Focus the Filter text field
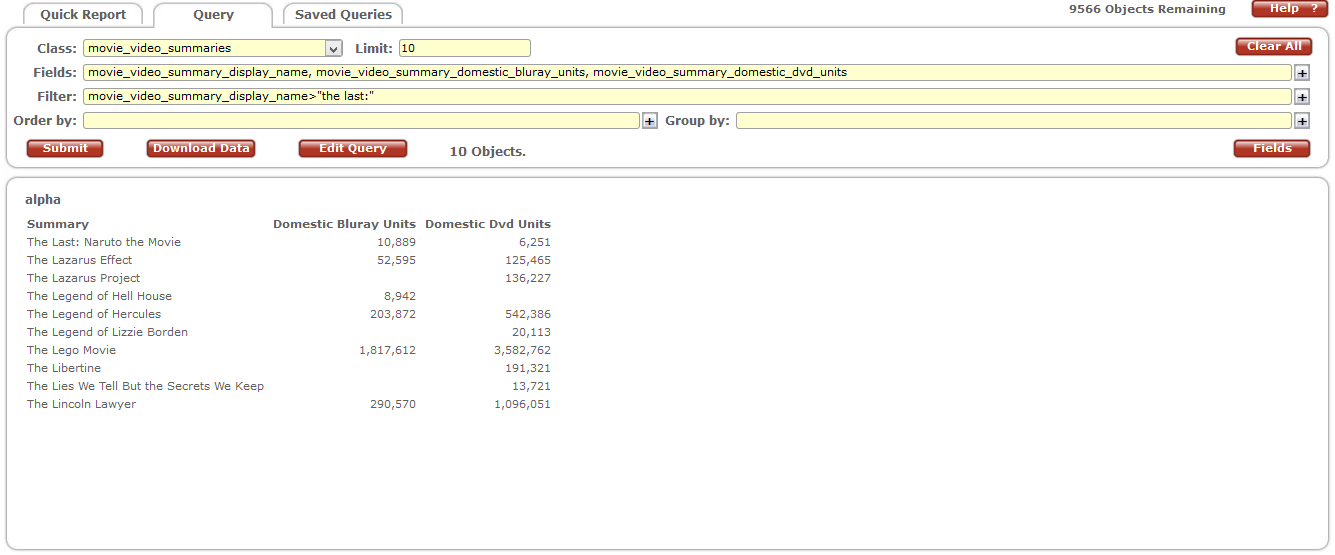Viewport: 1335px width, 555px height. point(687,97)
